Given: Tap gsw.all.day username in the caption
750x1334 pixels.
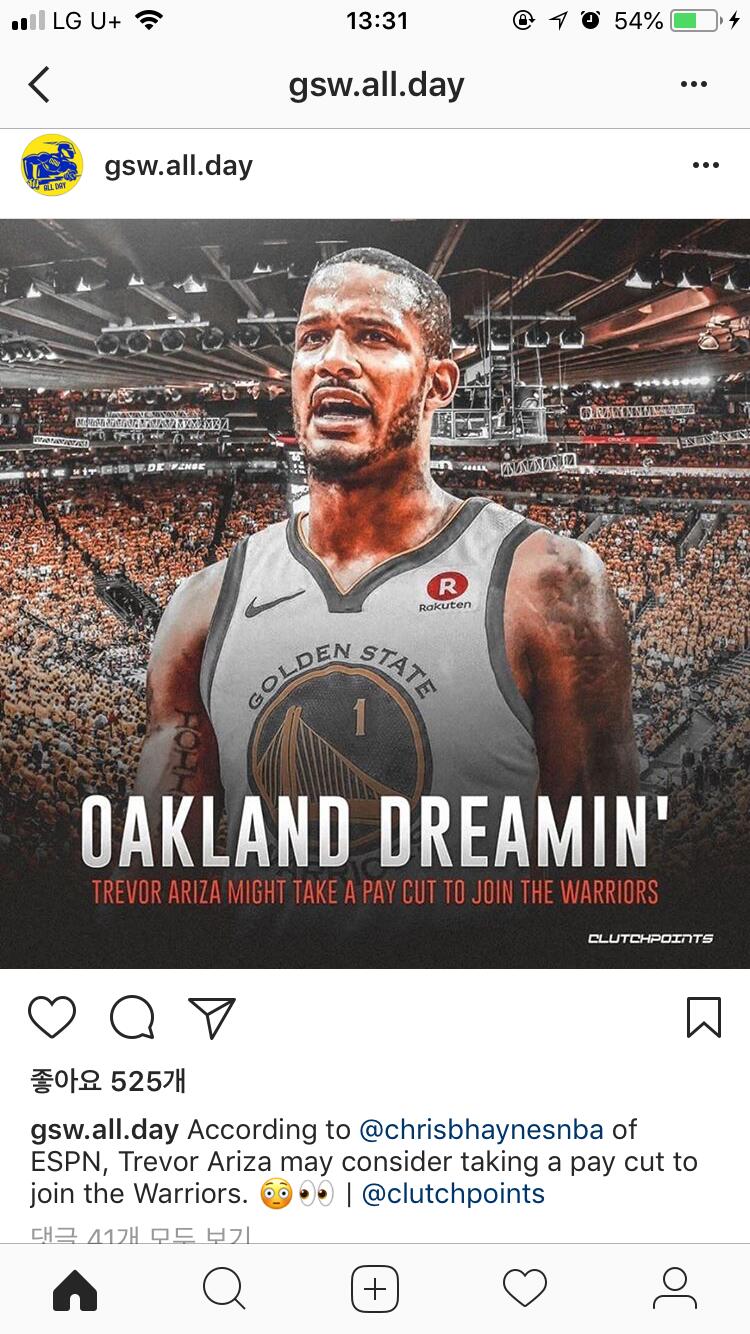Looking at the screenshot, I should tap(104, 1130).
